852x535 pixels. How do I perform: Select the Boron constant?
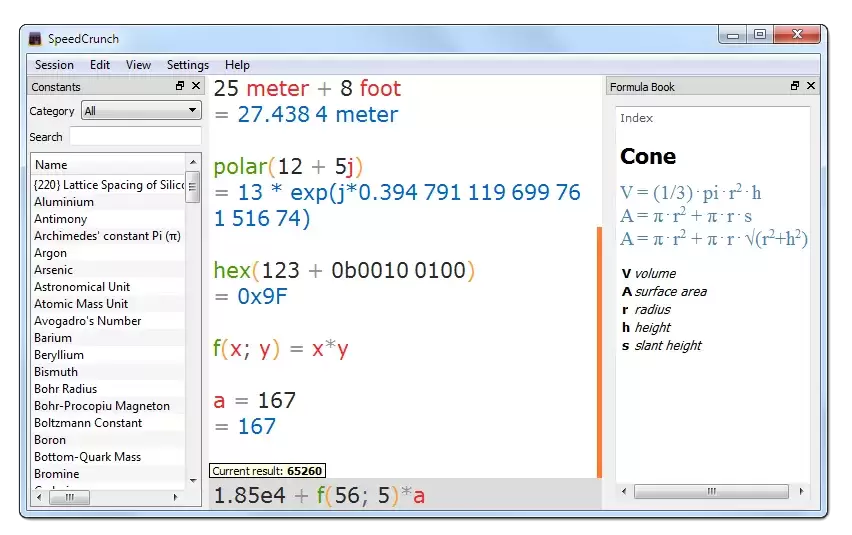(108, 440)
